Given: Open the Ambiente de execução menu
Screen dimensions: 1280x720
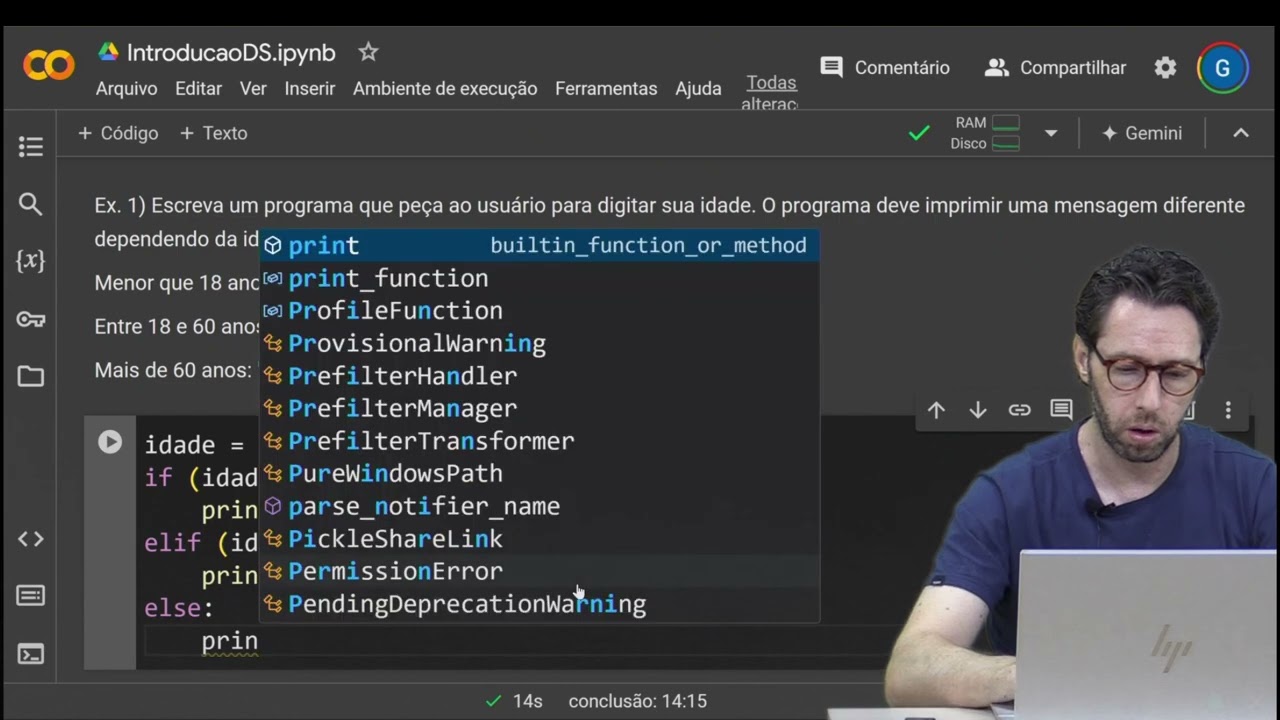Looking at the screenshot, I should pyautogui.click(x=445, y=89).
